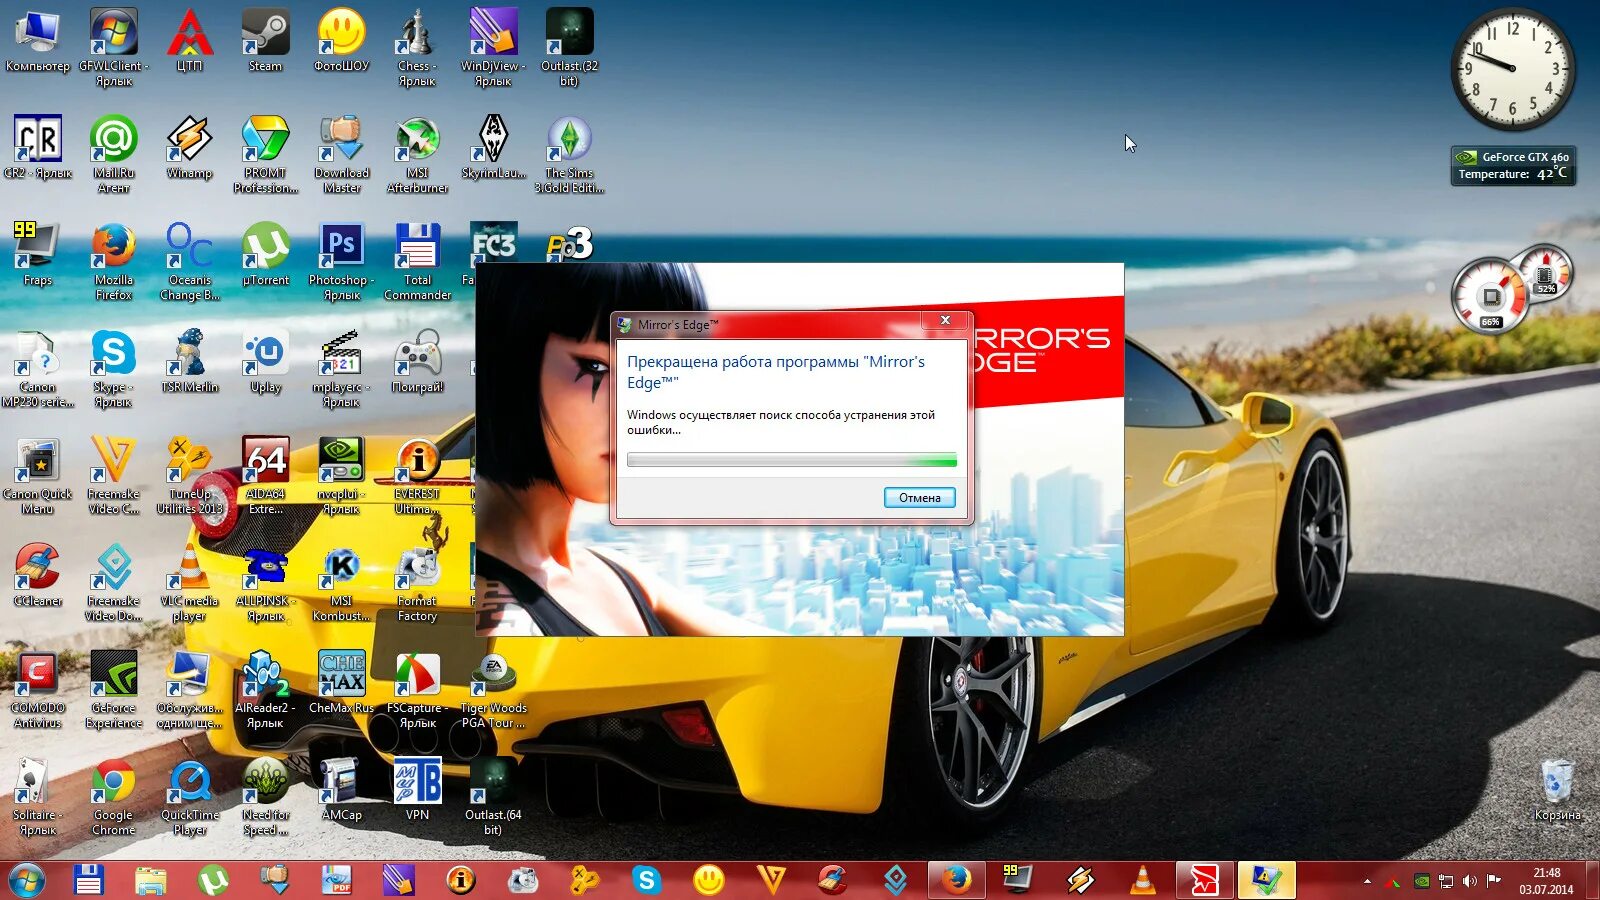Click the green progress bar in the error dialog

click(791, 460)
